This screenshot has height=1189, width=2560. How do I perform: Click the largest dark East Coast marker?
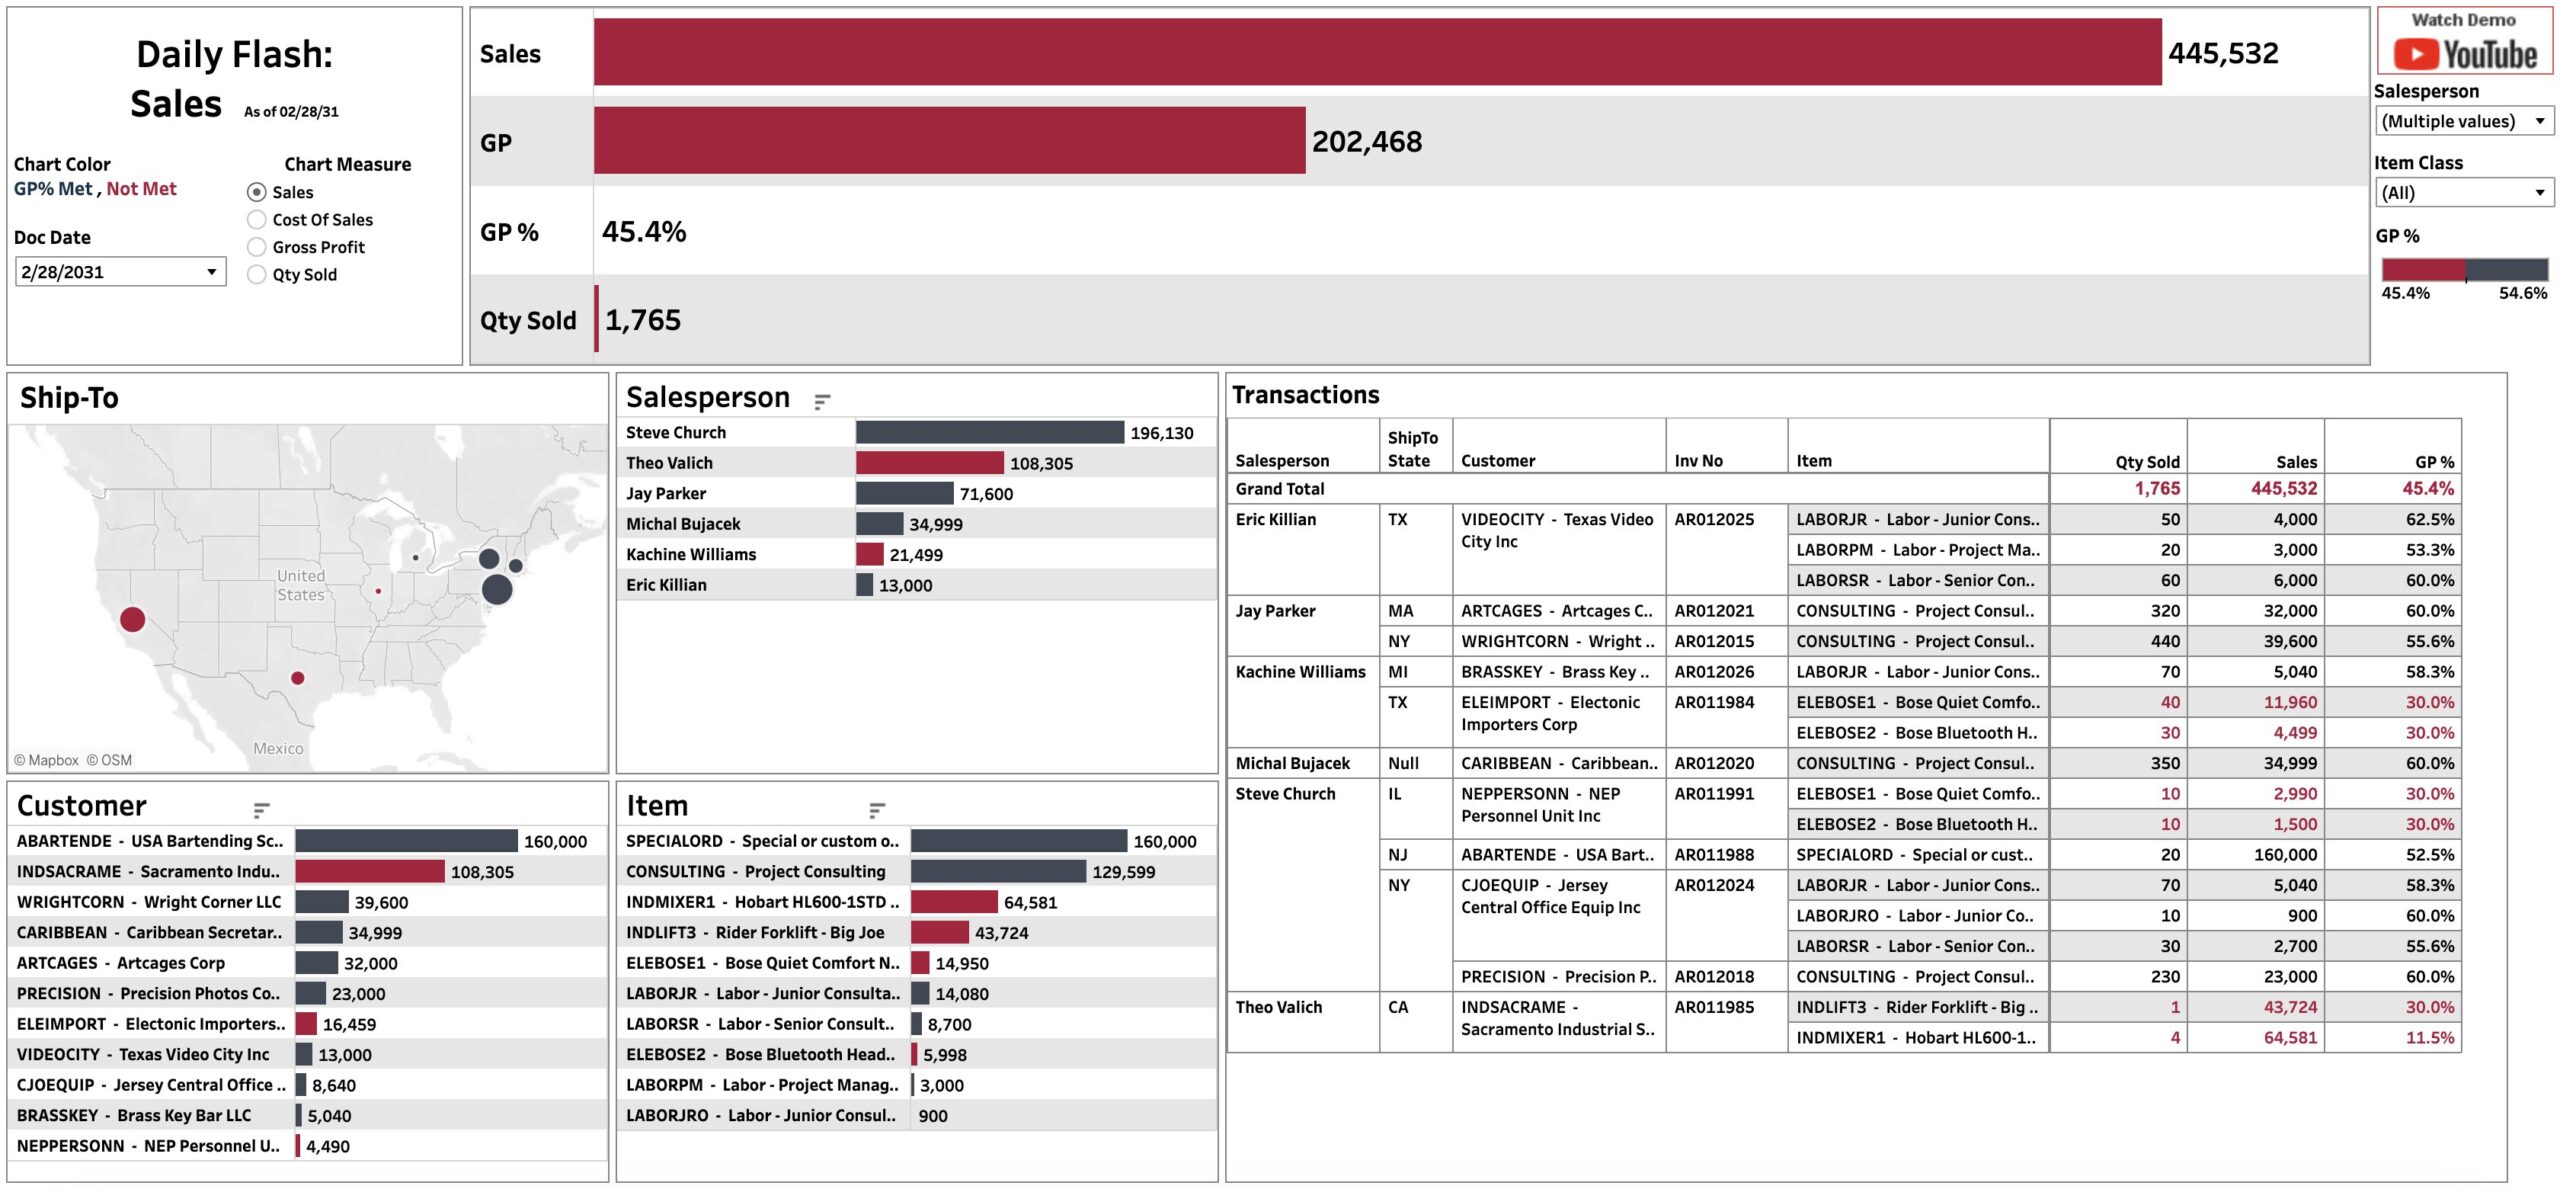click(497, 589)
